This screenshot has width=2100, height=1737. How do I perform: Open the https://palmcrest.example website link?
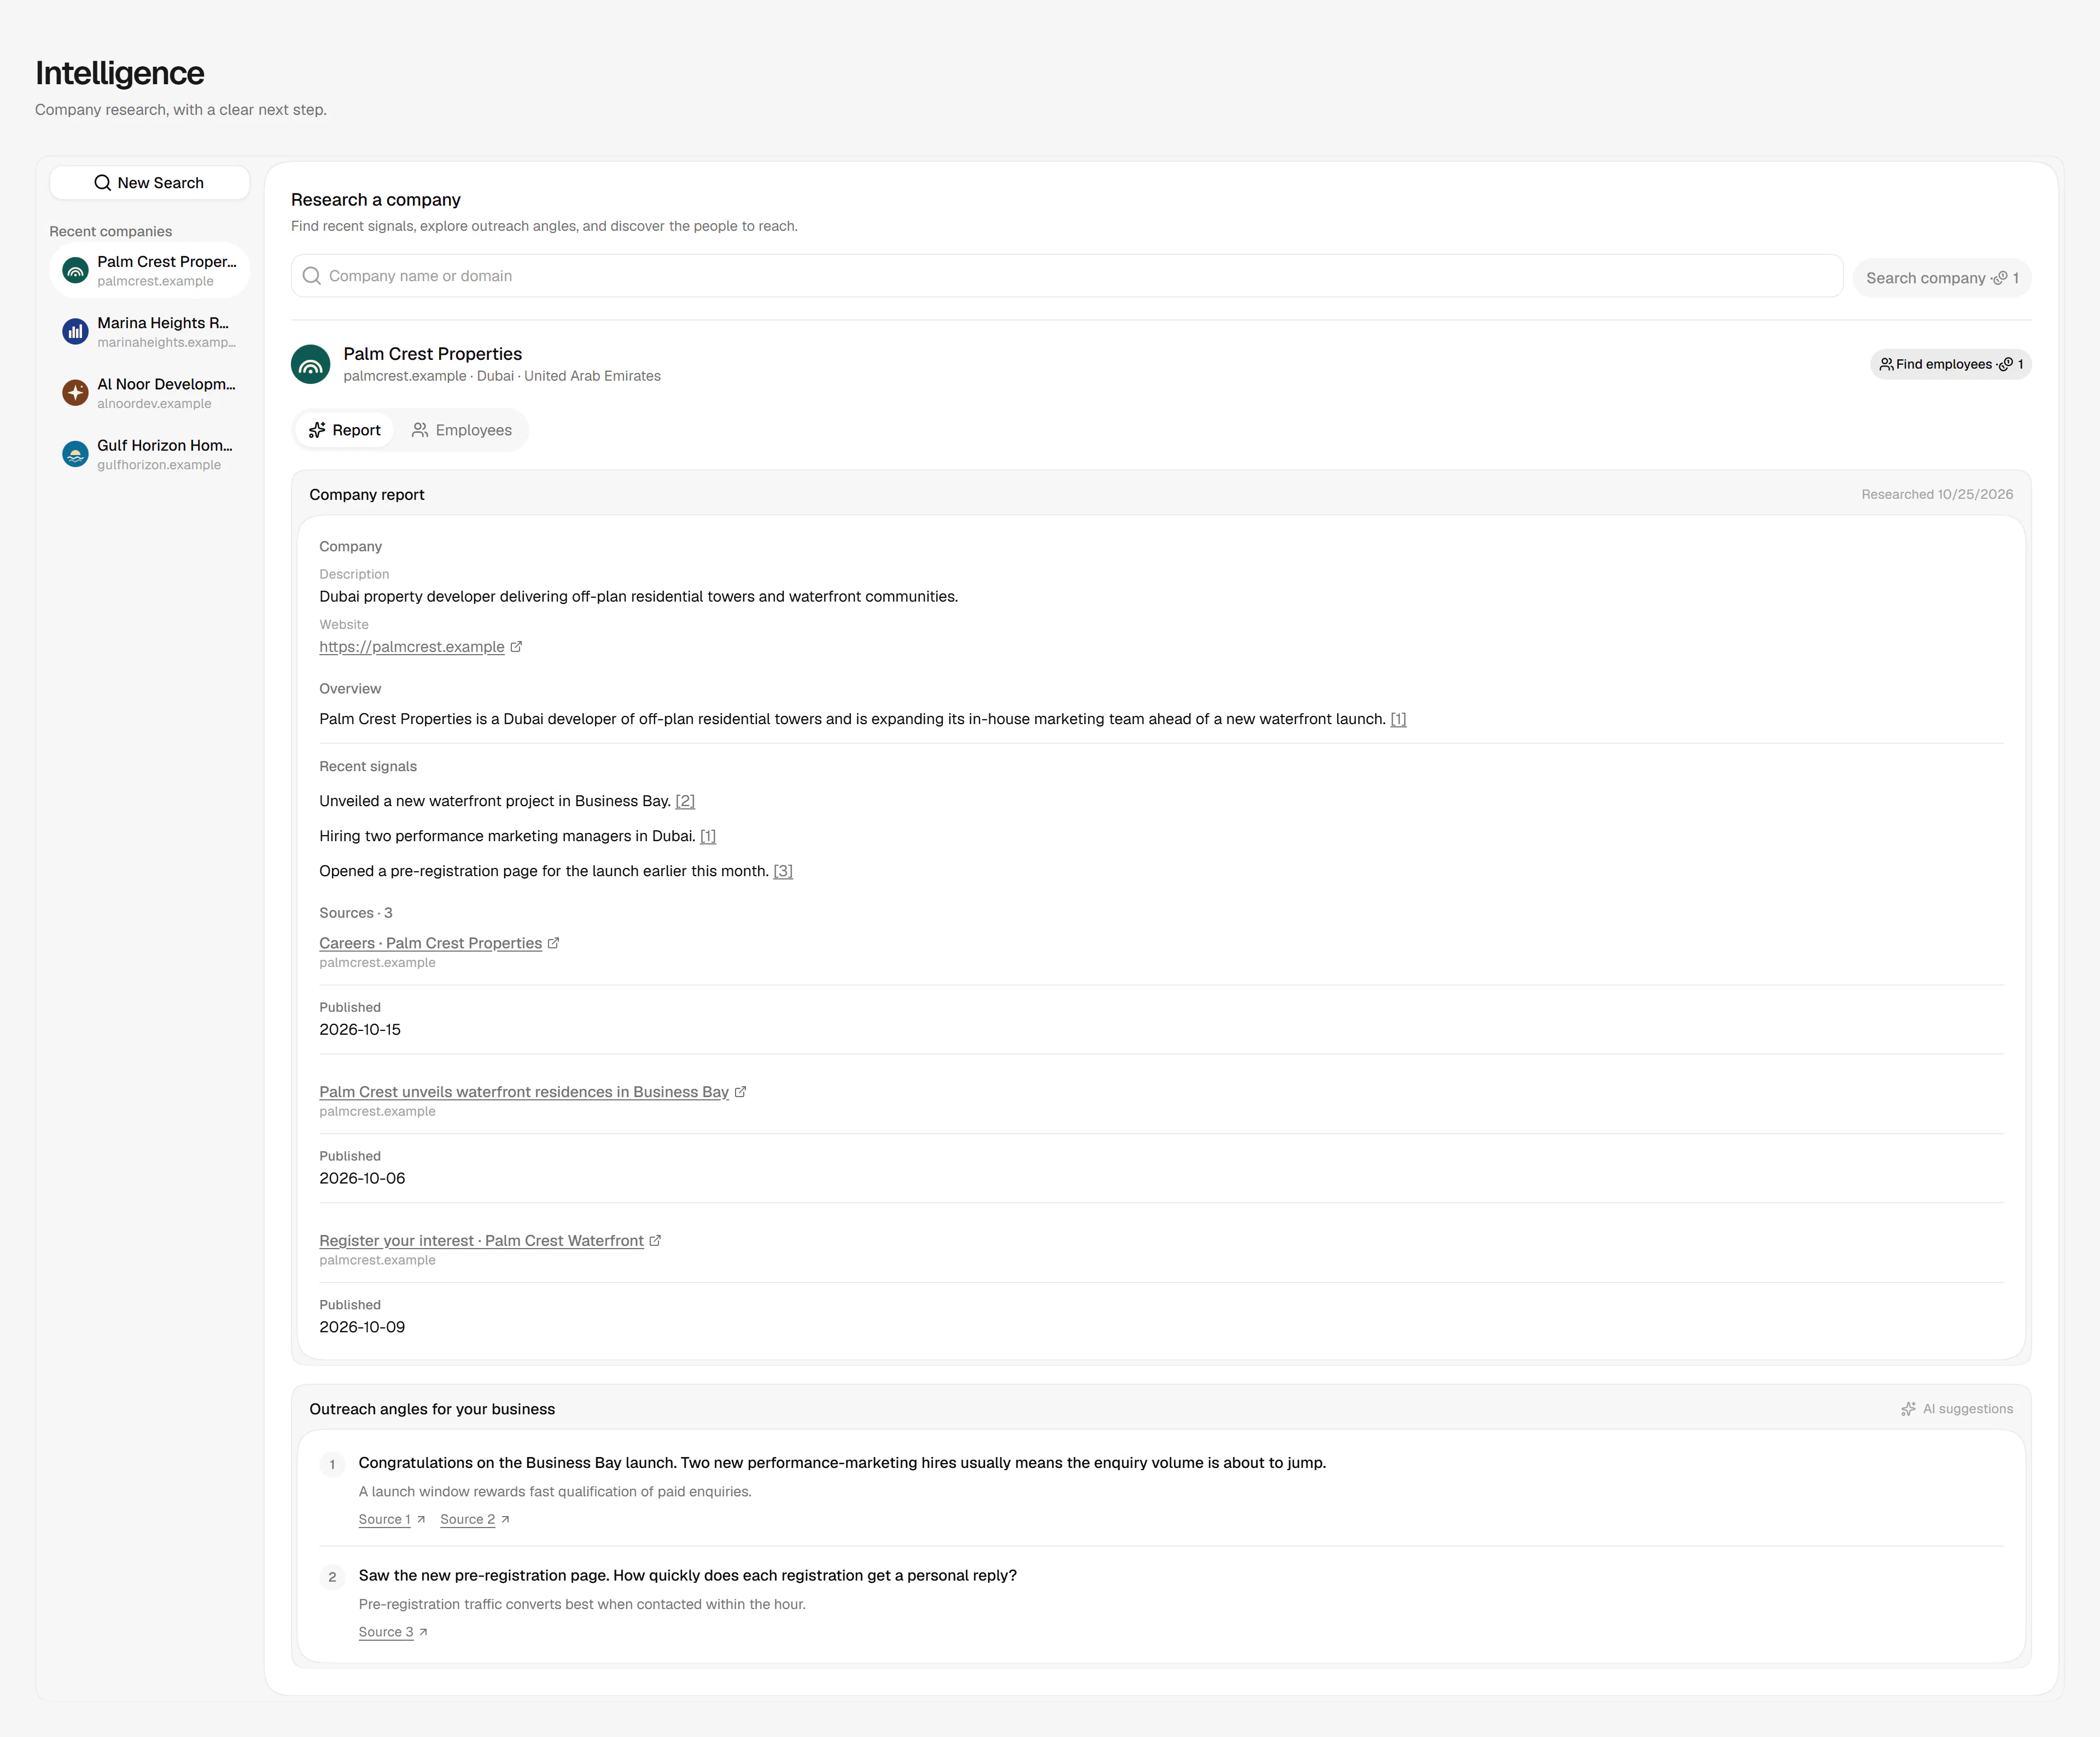412,647
